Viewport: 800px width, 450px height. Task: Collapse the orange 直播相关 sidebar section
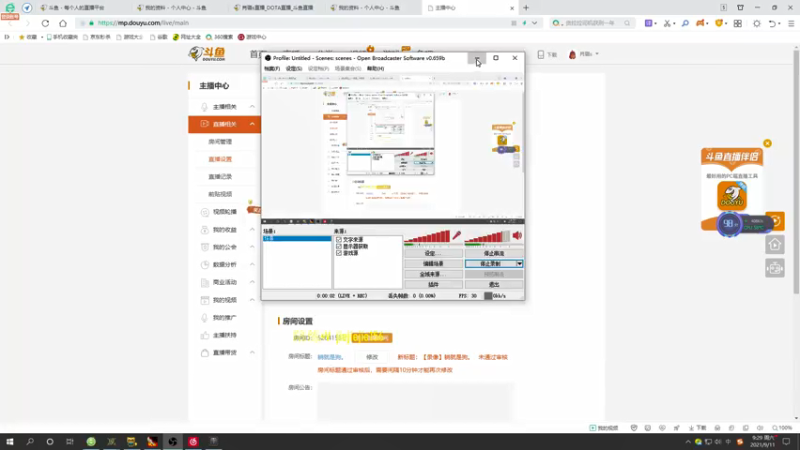tap(252, 124)
